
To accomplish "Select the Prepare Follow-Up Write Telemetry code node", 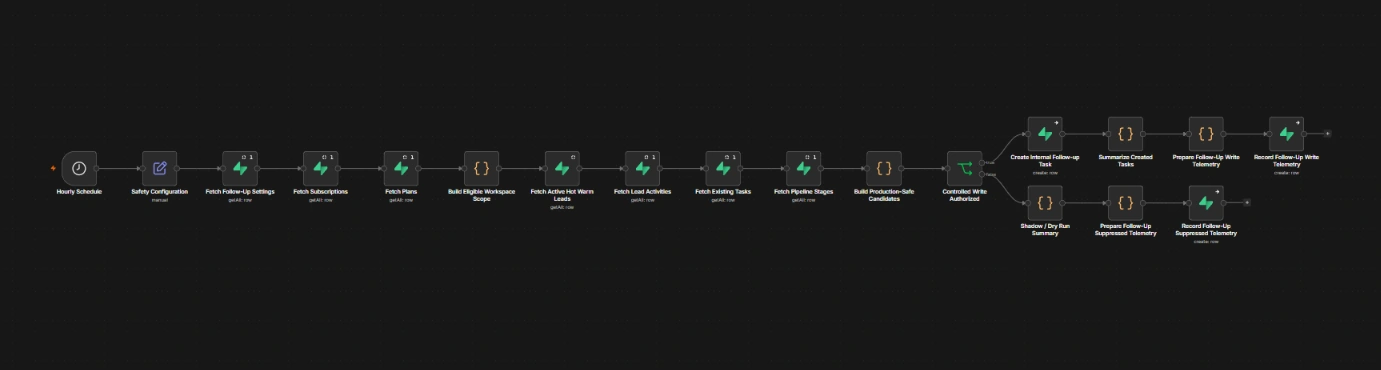I will tap(1206, 133).
